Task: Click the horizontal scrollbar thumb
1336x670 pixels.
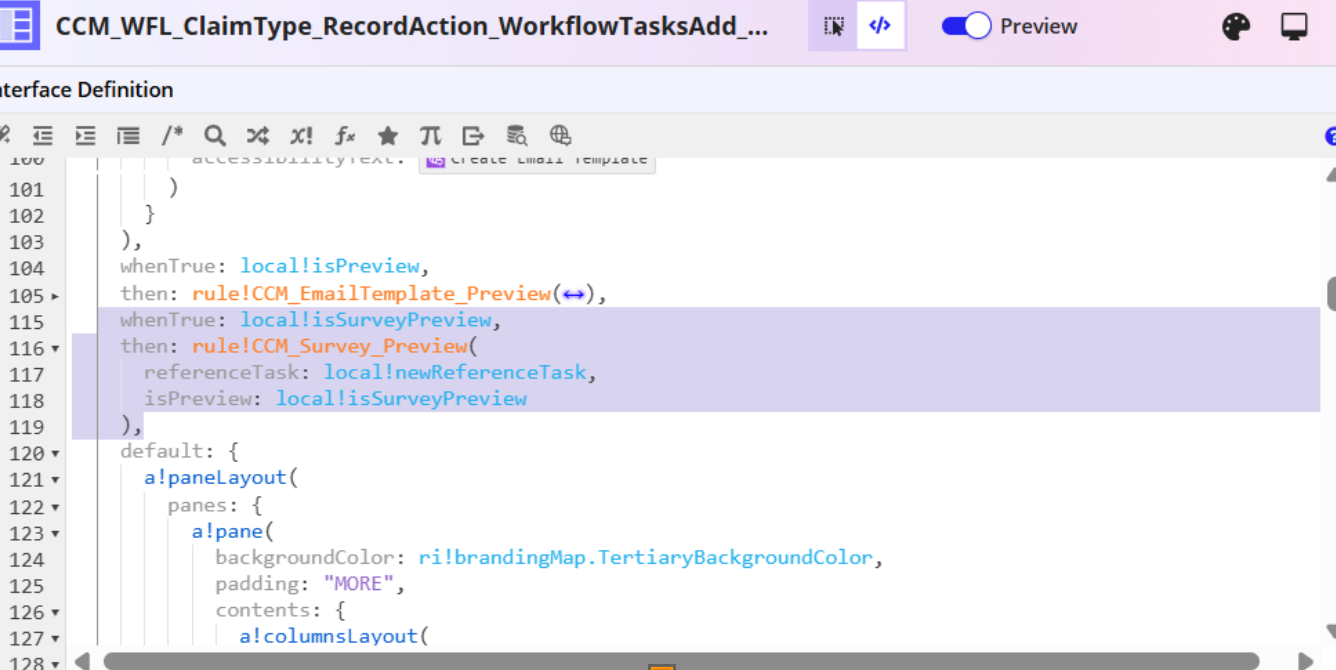Action: coord(680,661)
